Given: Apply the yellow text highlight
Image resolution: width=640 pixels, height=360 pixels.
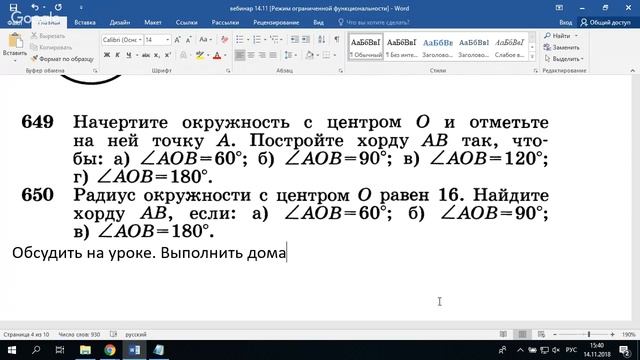Looking at the screenshot, I should point(200,55).
